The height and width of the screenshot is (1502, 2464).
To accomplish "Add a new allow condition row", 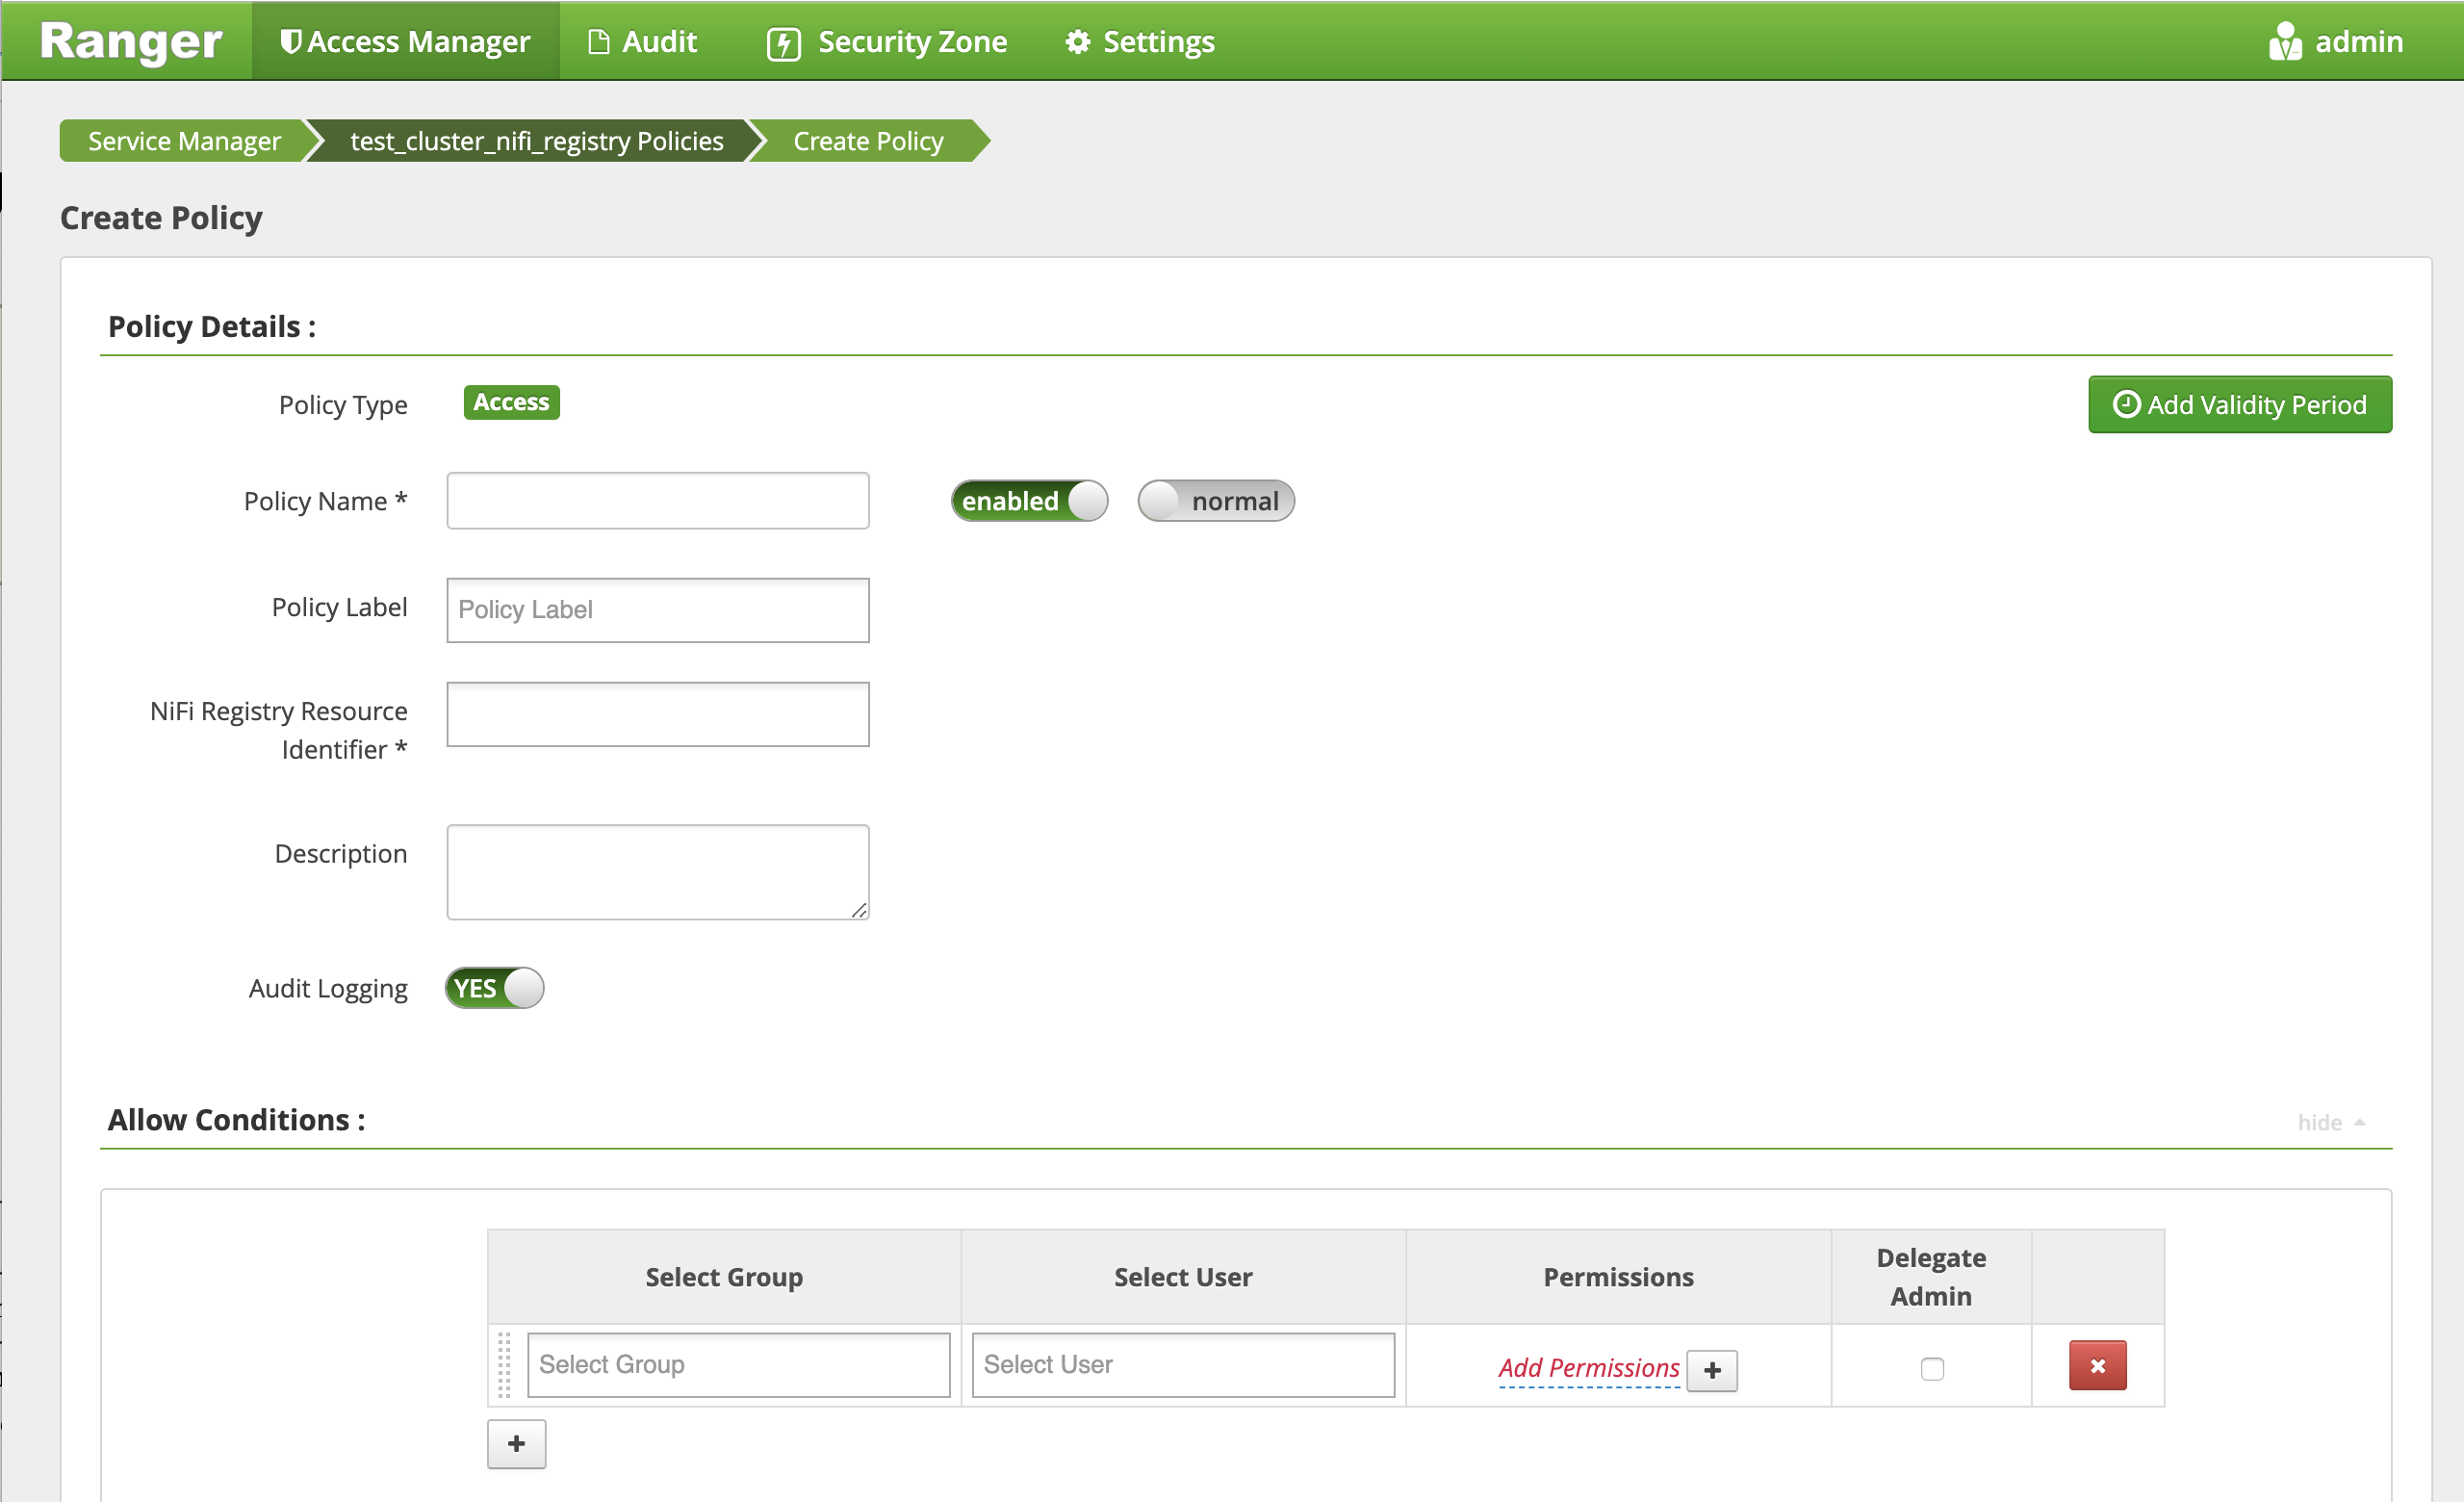I will (516, 1443).
